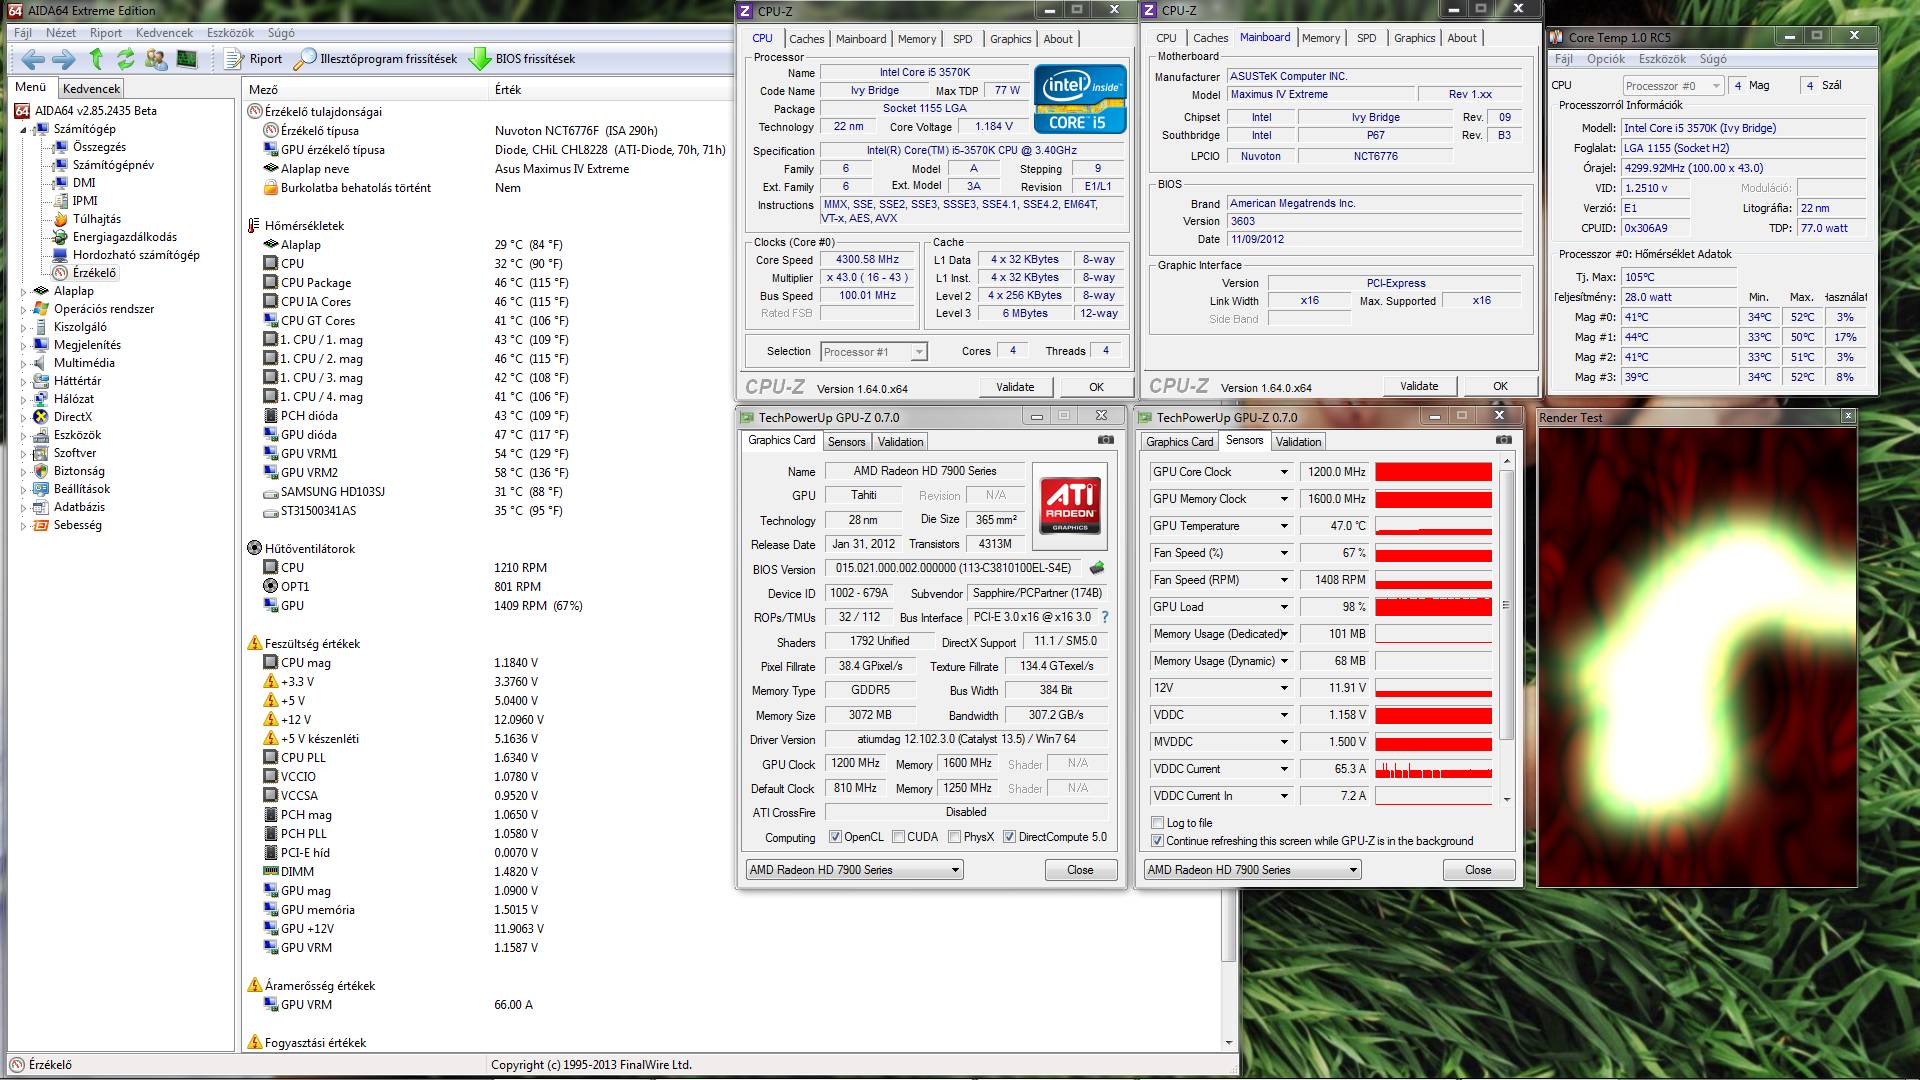Switch to the Kedvencek tab in AIDA64 sidebar
Screen dimensions: 1920x1080
[91, 88]
